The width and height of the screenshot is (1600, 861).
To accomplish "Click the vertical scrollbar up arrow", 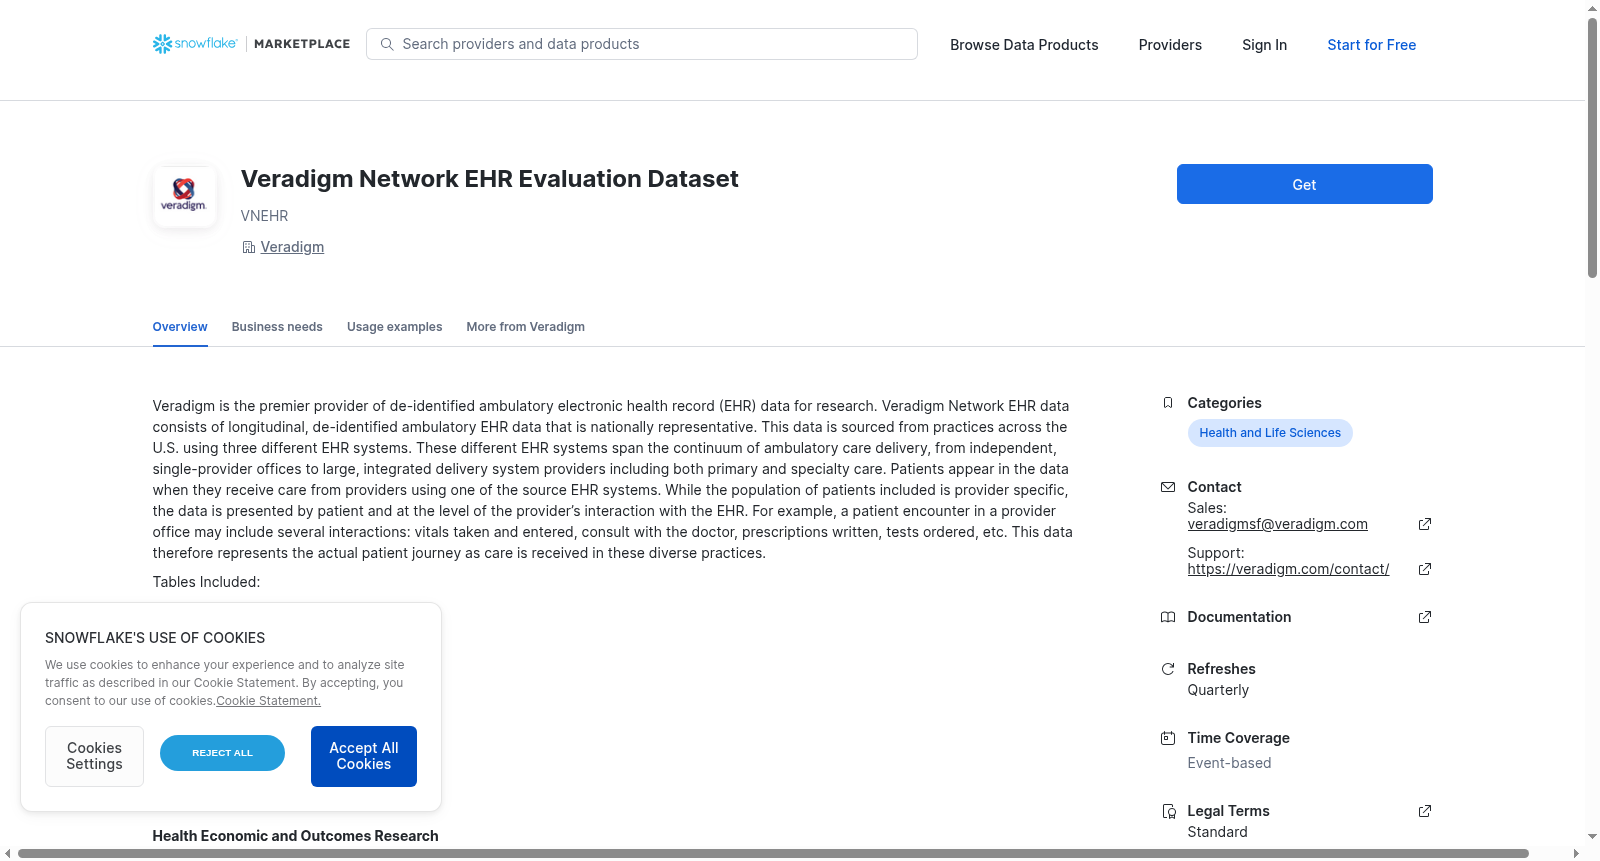I will point(1592,8).
